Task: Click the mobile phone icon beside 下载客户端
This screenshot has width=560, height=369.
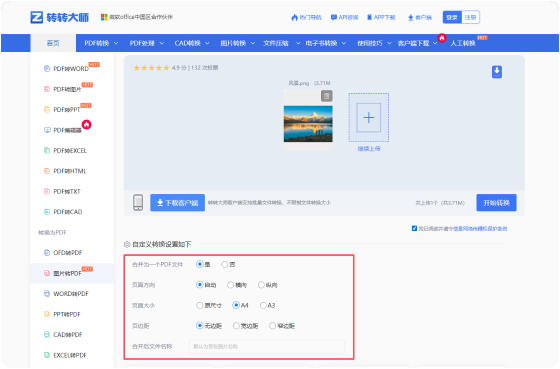Action: [x=138, y=203]
